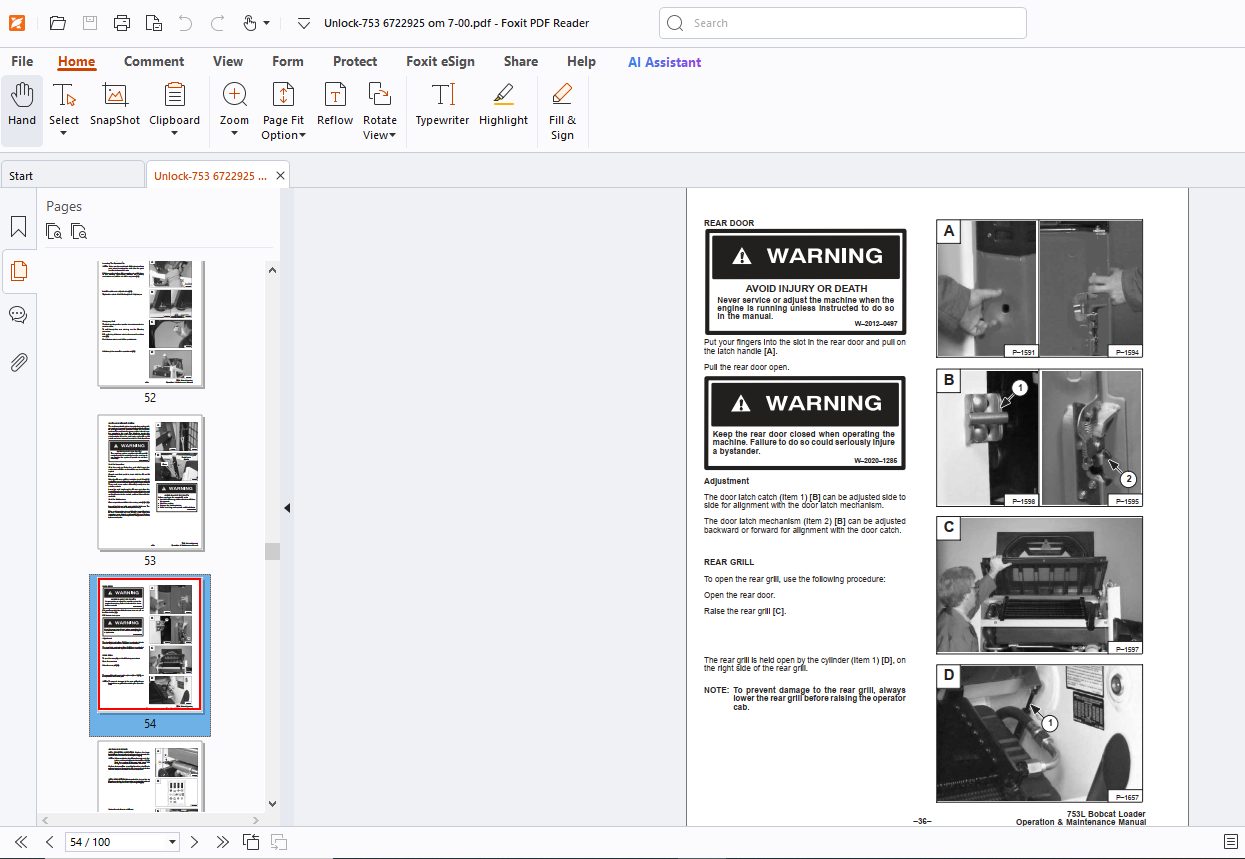Open the page number dropdown arrow
This screenshot has width=1245, height=859.
[x=173, y=842]
